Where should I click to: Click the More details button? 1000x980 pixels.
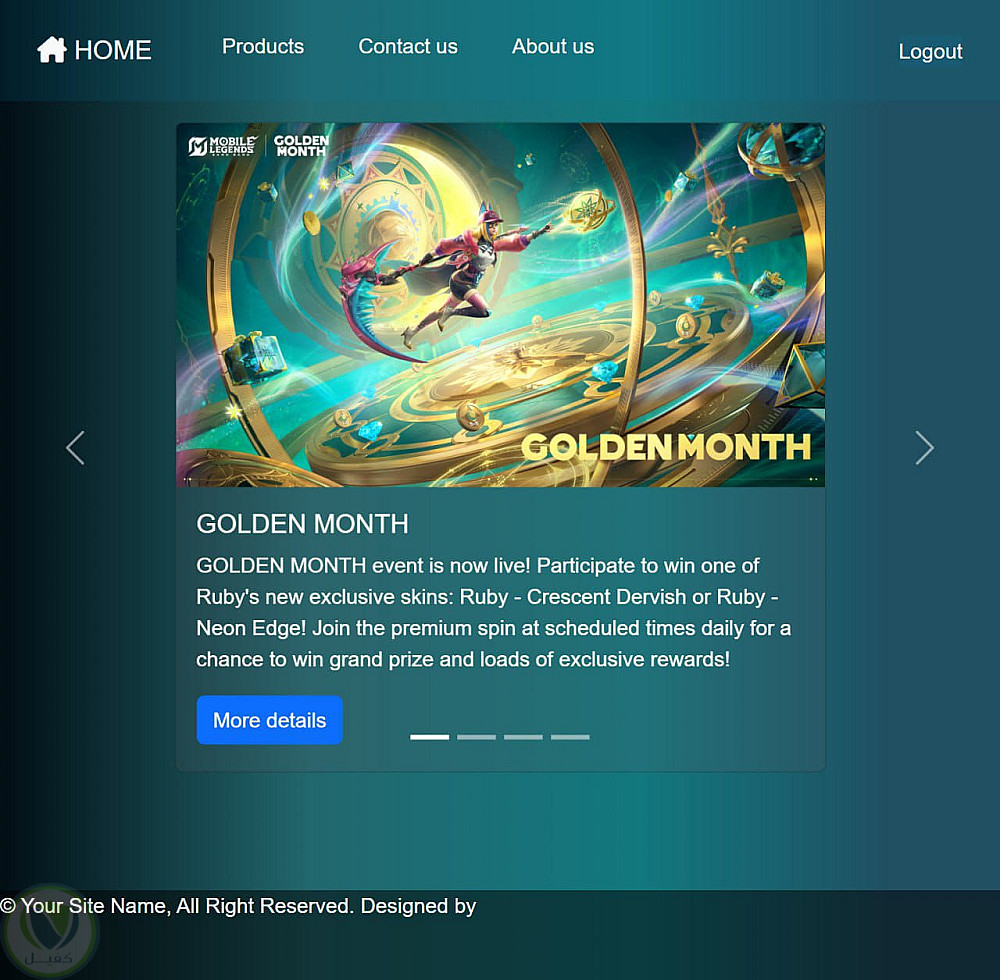click(x=270, y=720)
